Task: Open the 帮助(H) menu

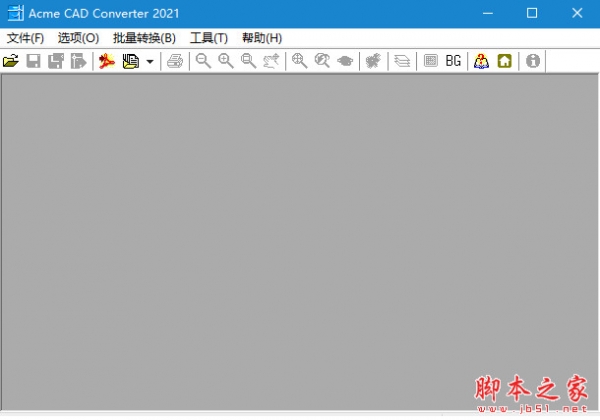Action: (262, 38)
